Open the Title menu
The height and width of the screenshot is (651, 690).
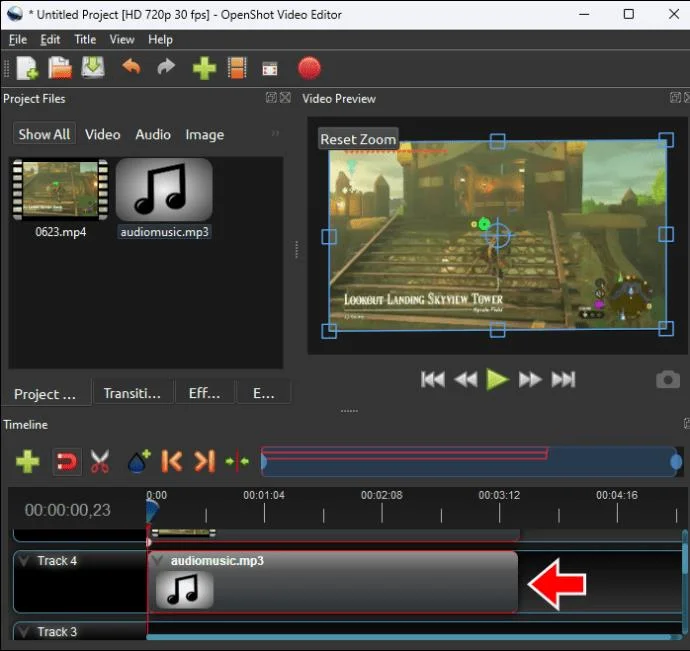pos(85,40)
